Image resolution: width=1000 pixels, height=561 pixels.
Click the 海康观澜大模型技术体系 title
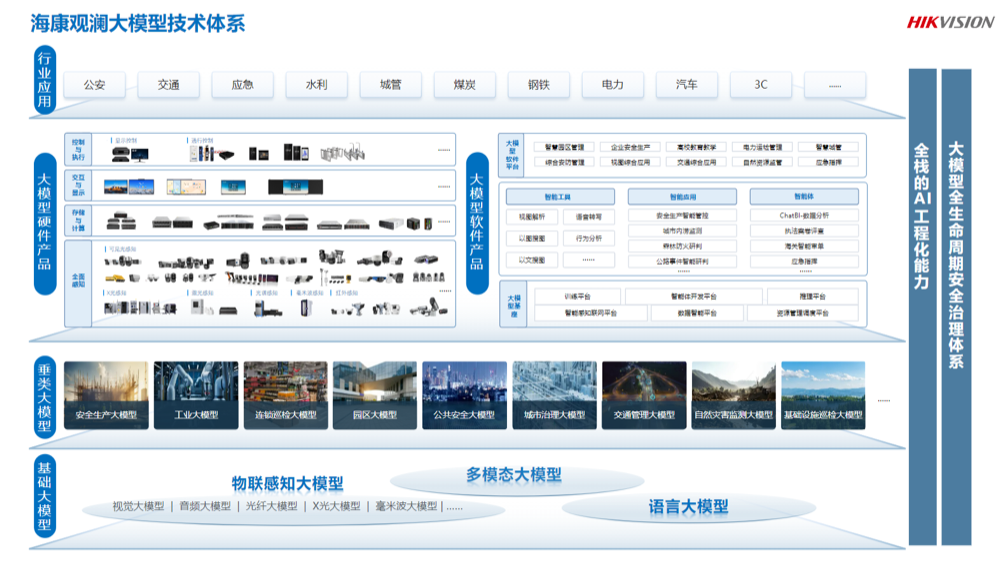[x=138, y=24]
